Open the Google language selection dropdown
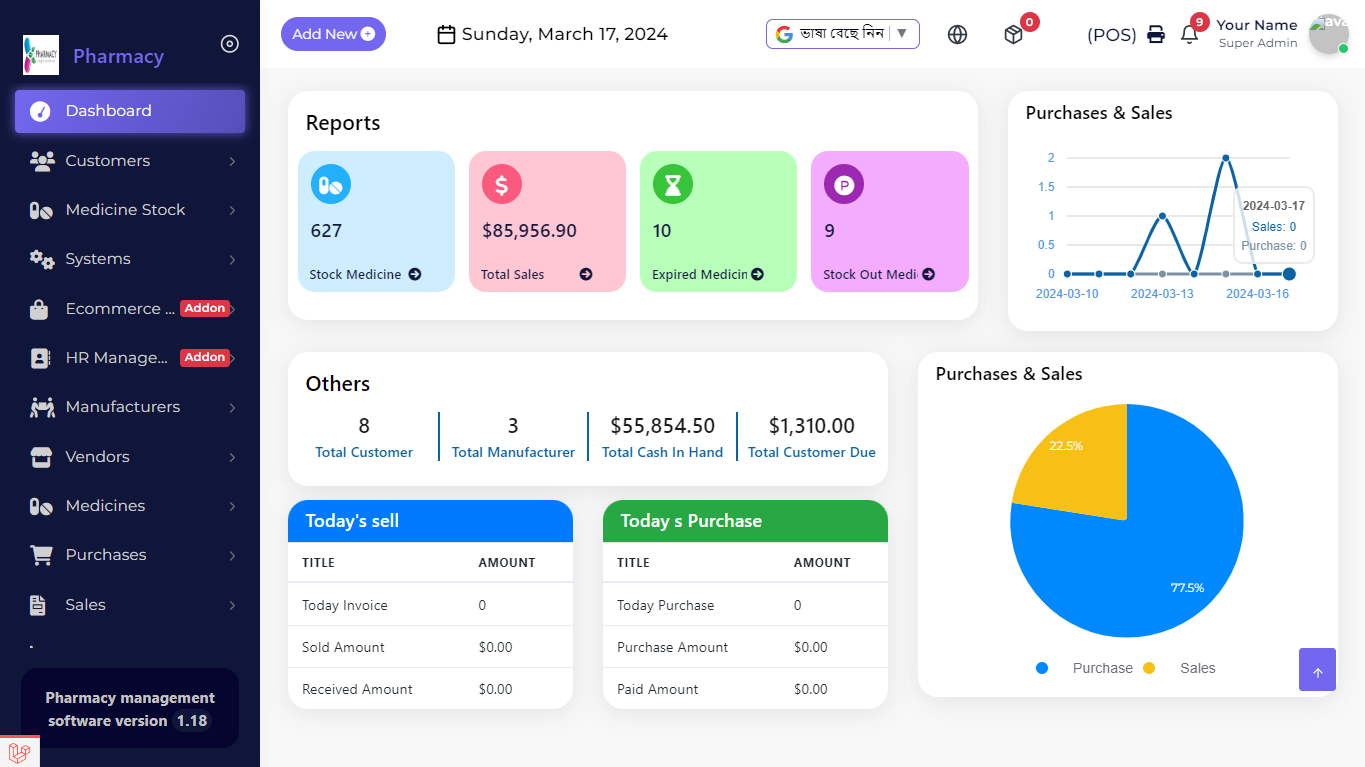This screenshot has height=767, width=1365. (842, 34)
